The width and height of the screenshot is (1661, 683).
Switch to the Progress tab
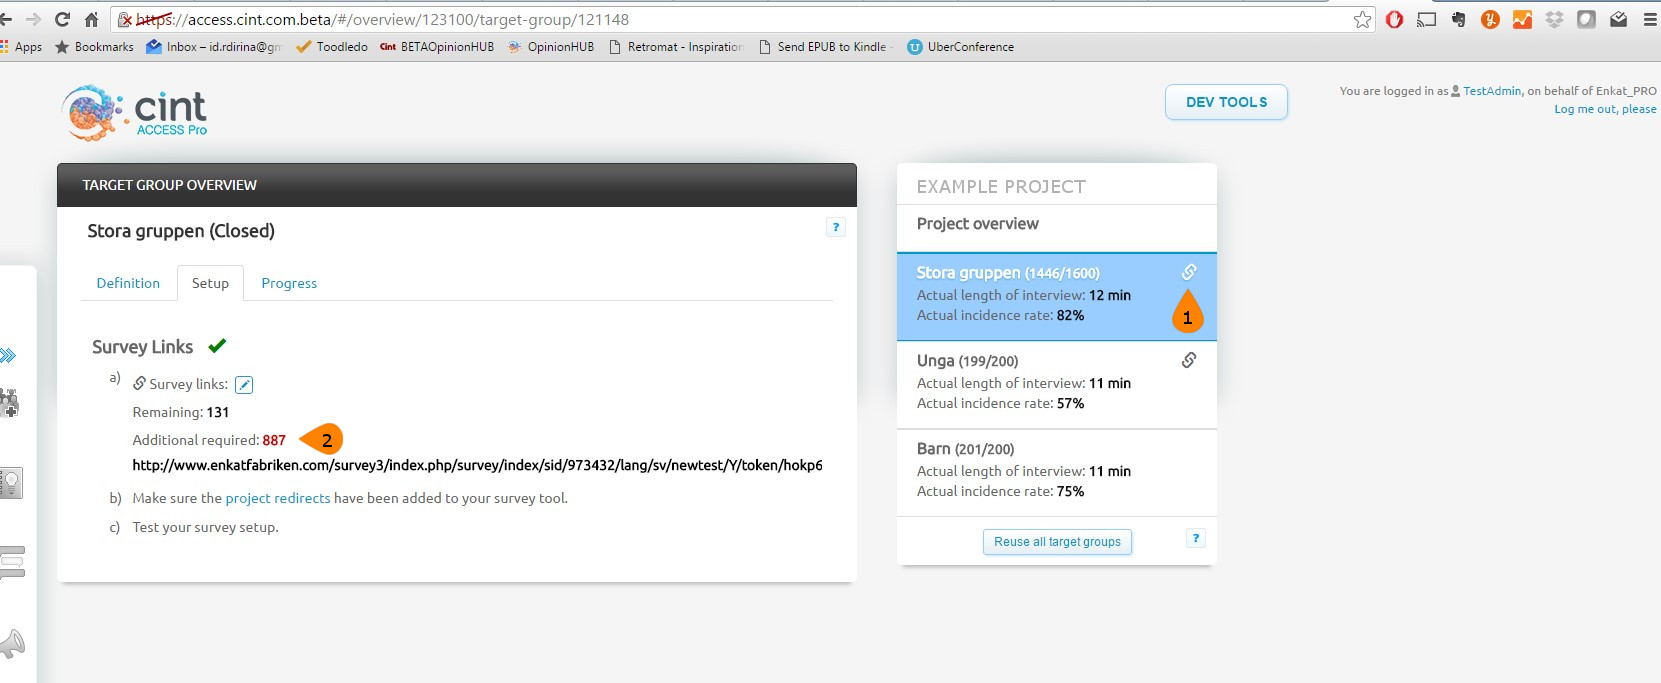[289, 283]
